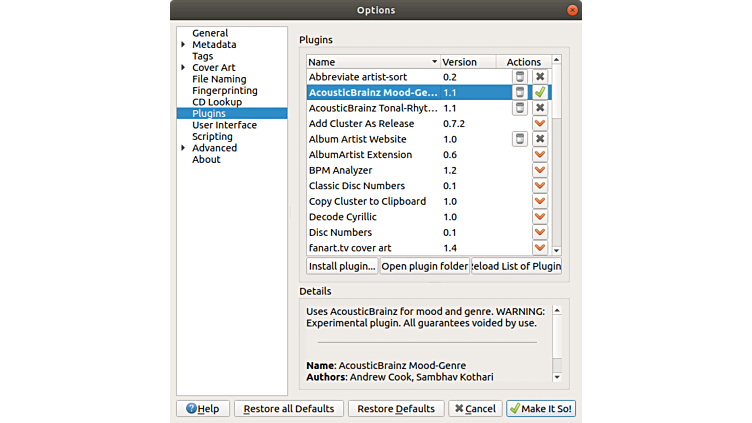Expand the Advanced options arrow
Screen dimensions: 752x423
[183, 148]
